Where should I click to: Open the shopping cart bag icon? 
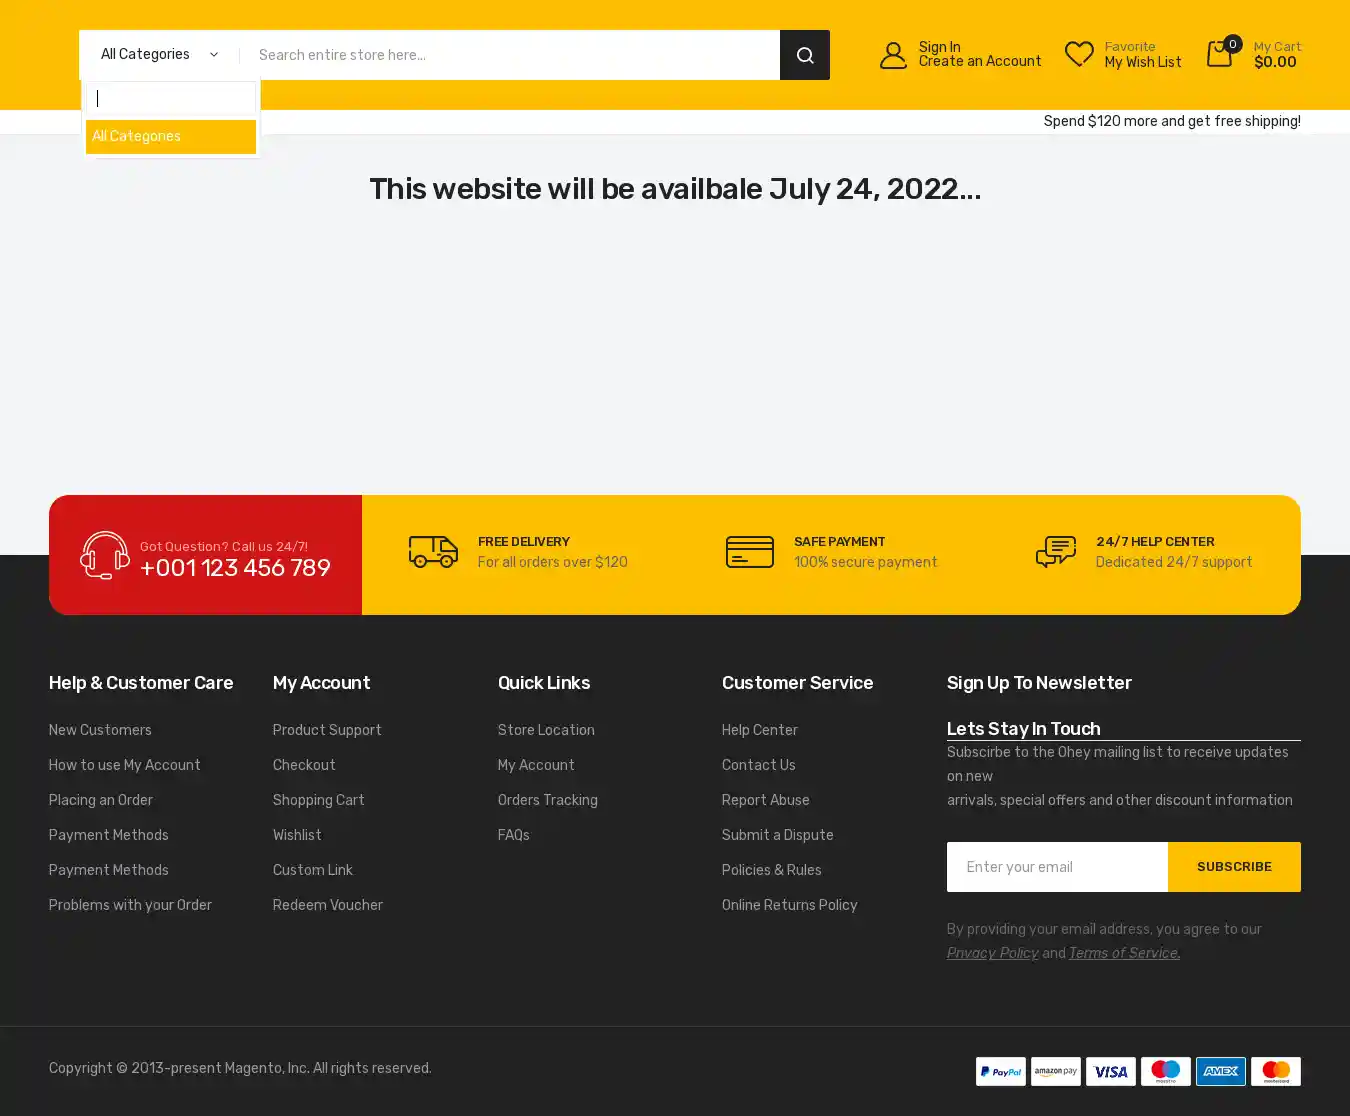[1219, 54]
